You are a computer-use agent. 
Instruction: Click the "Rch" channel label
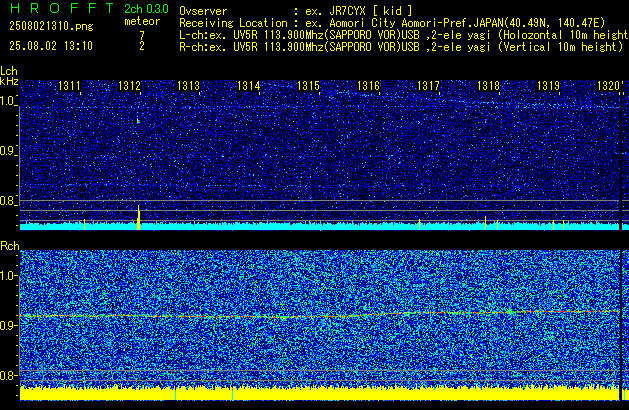click(x=10, y=246)
